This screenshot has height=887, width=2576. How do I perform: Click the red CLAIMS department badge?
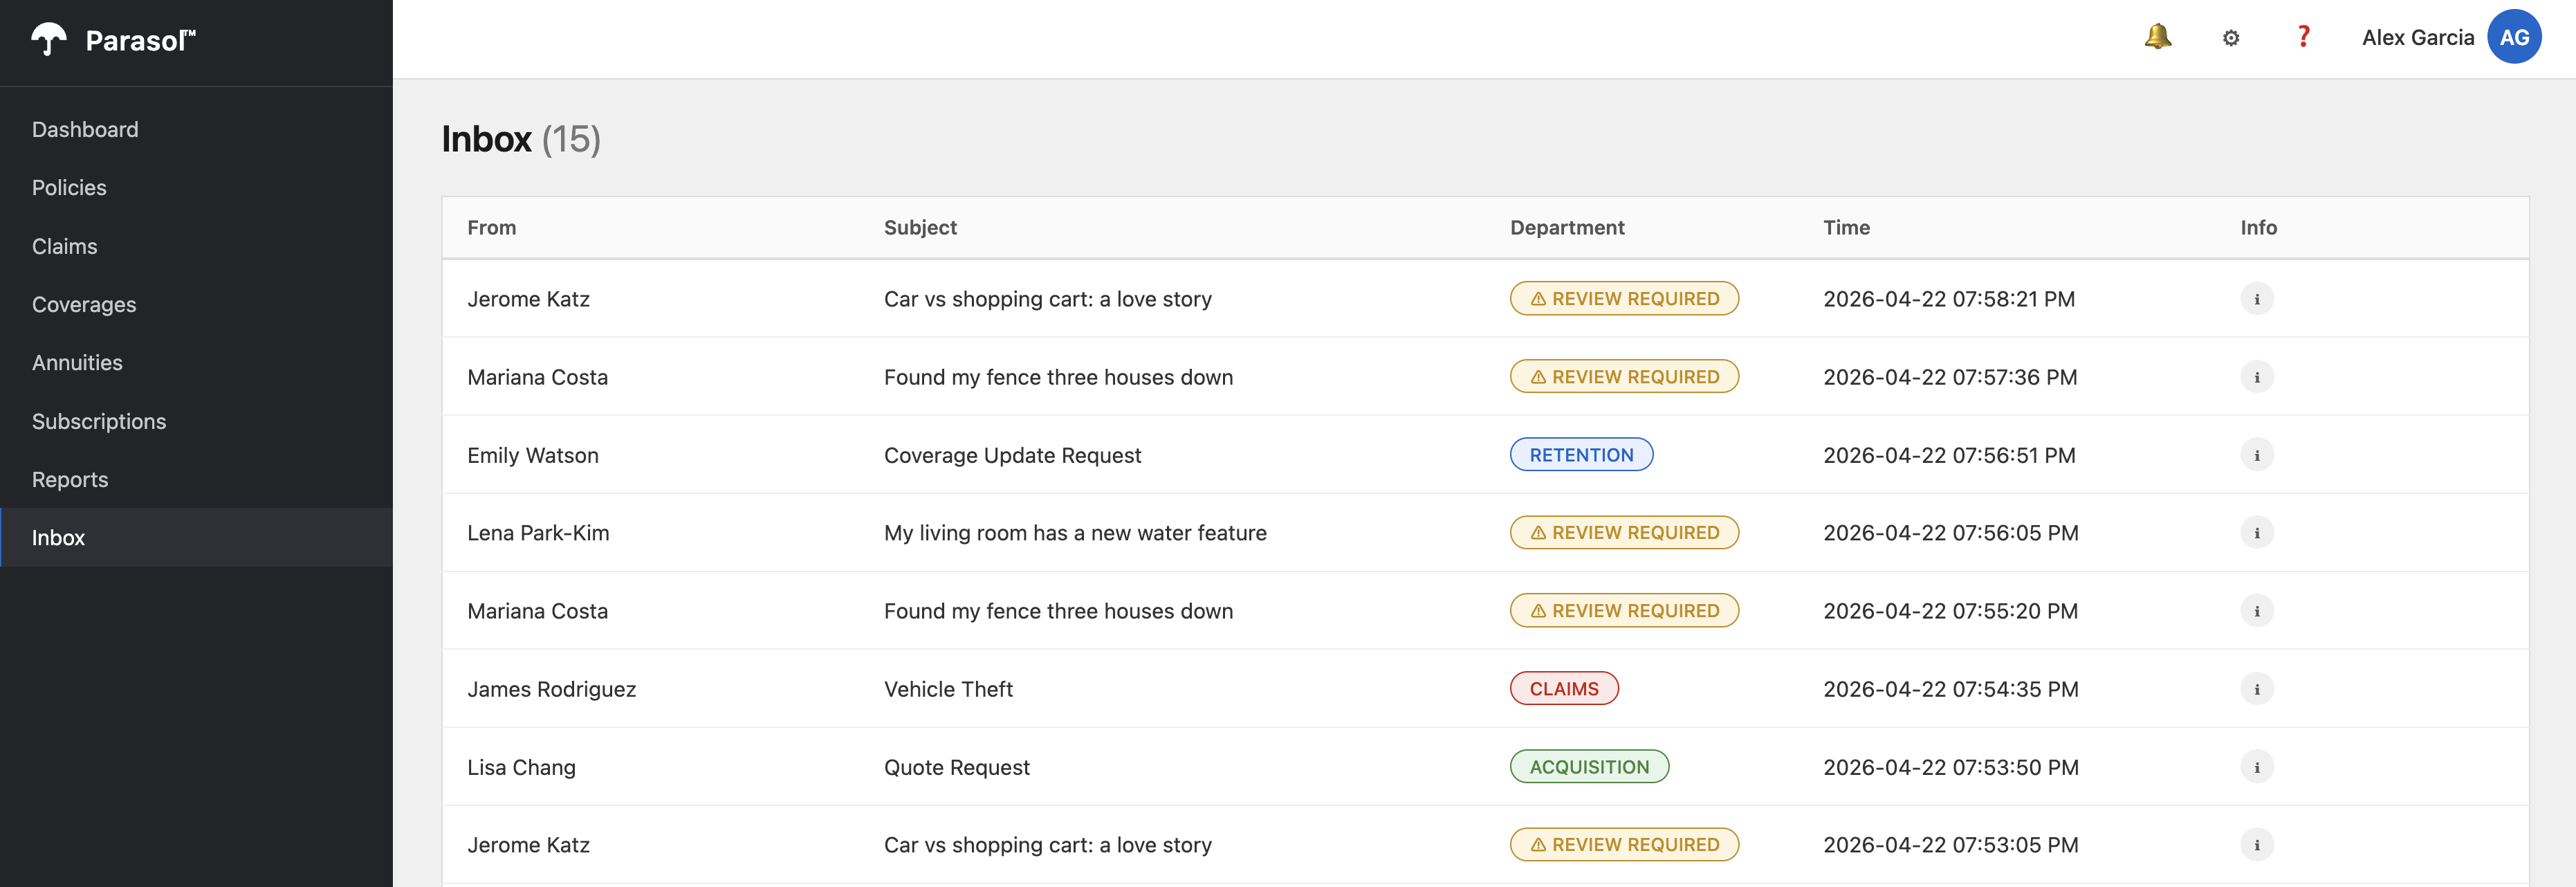tap(1563, 689)
